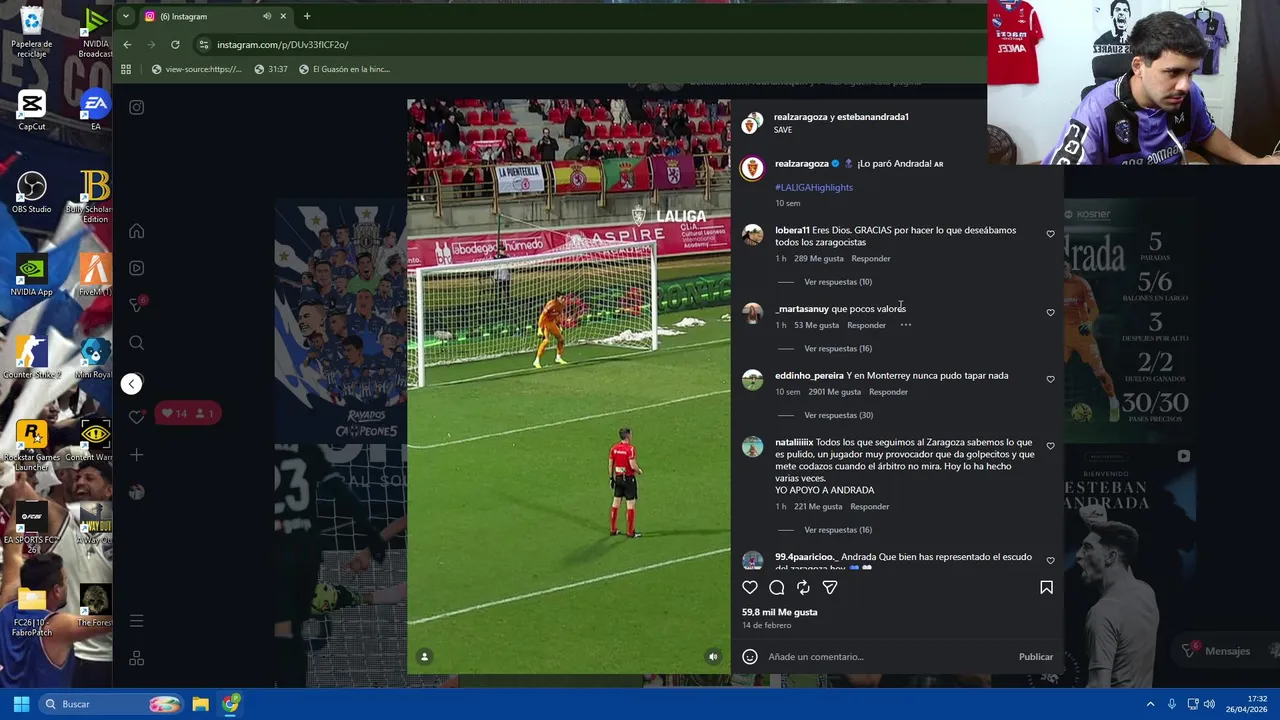Open Reels from the Instagram sidebar
The height and width of the screenshot is (720, 1280).
137,268
